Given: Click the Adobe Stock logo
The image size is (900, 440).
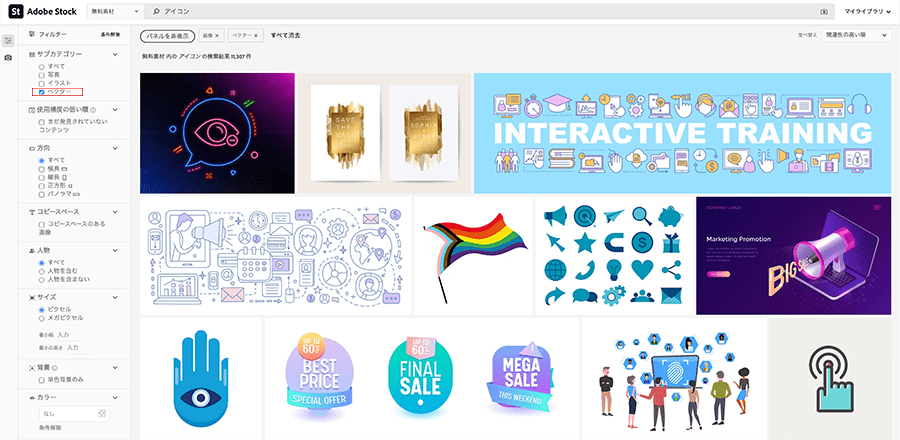Looking at the screenshot, I should (42, 11).
